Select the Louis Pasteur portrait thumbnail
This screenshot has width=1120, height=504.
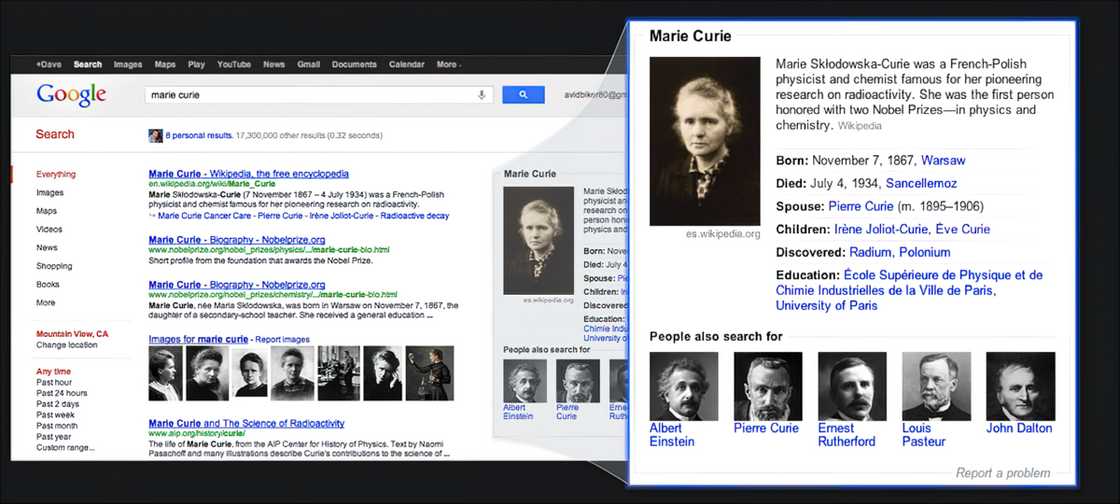[x=936, y=386]
